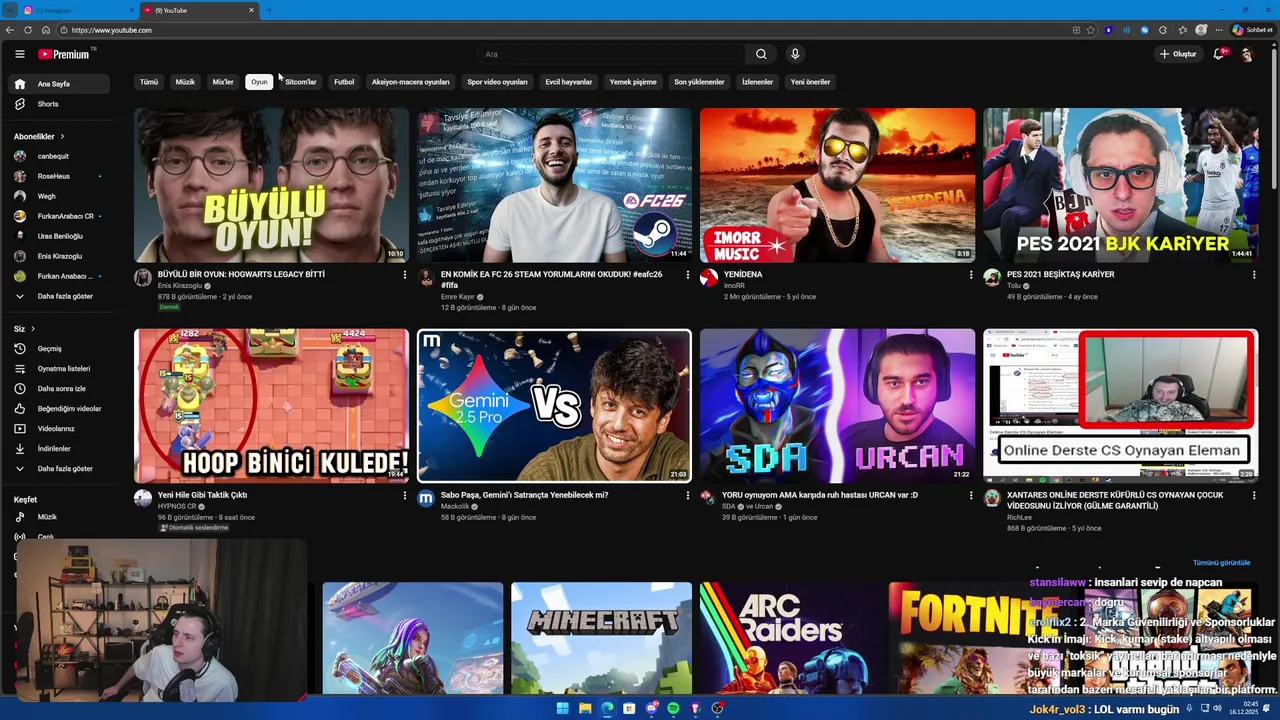Open more options for Hogwarts Legacy video
This screenshot has width=1280, height=720.
pyautogui.click(x=404, y=275)
